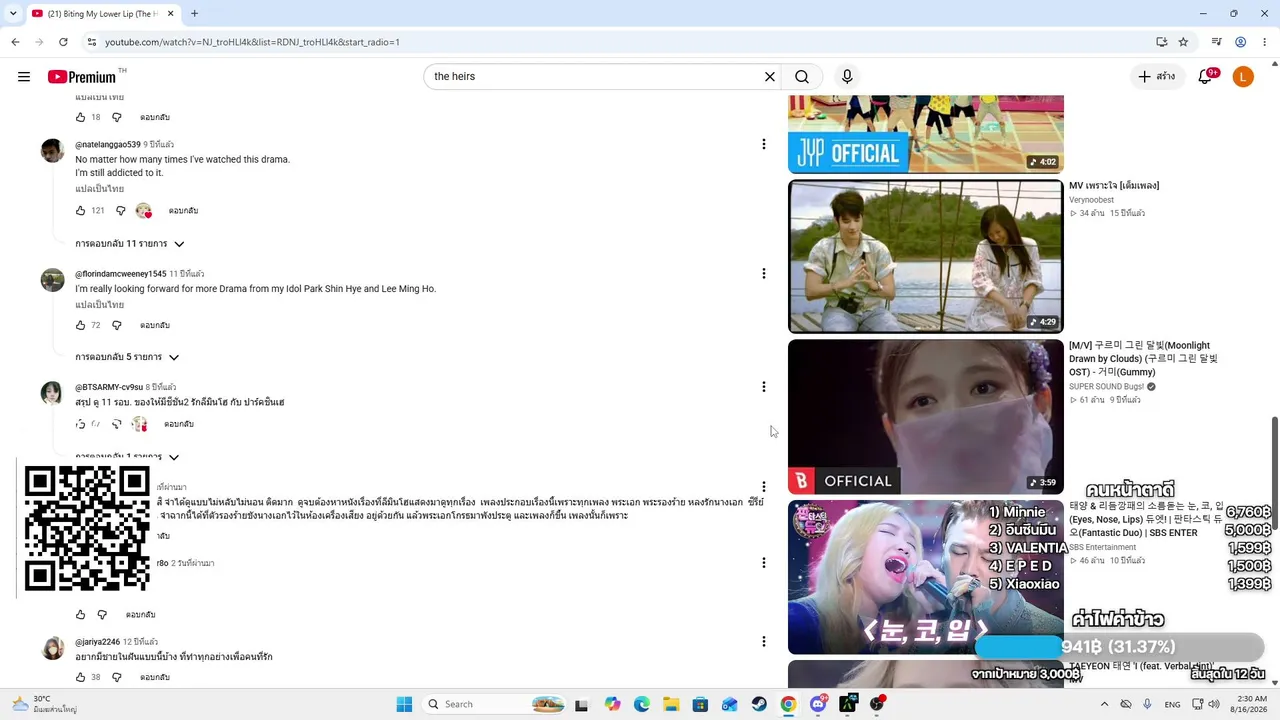Dislike the jariya2246 comment
This screenshot has width=1280, height=720.
point(116,677)
